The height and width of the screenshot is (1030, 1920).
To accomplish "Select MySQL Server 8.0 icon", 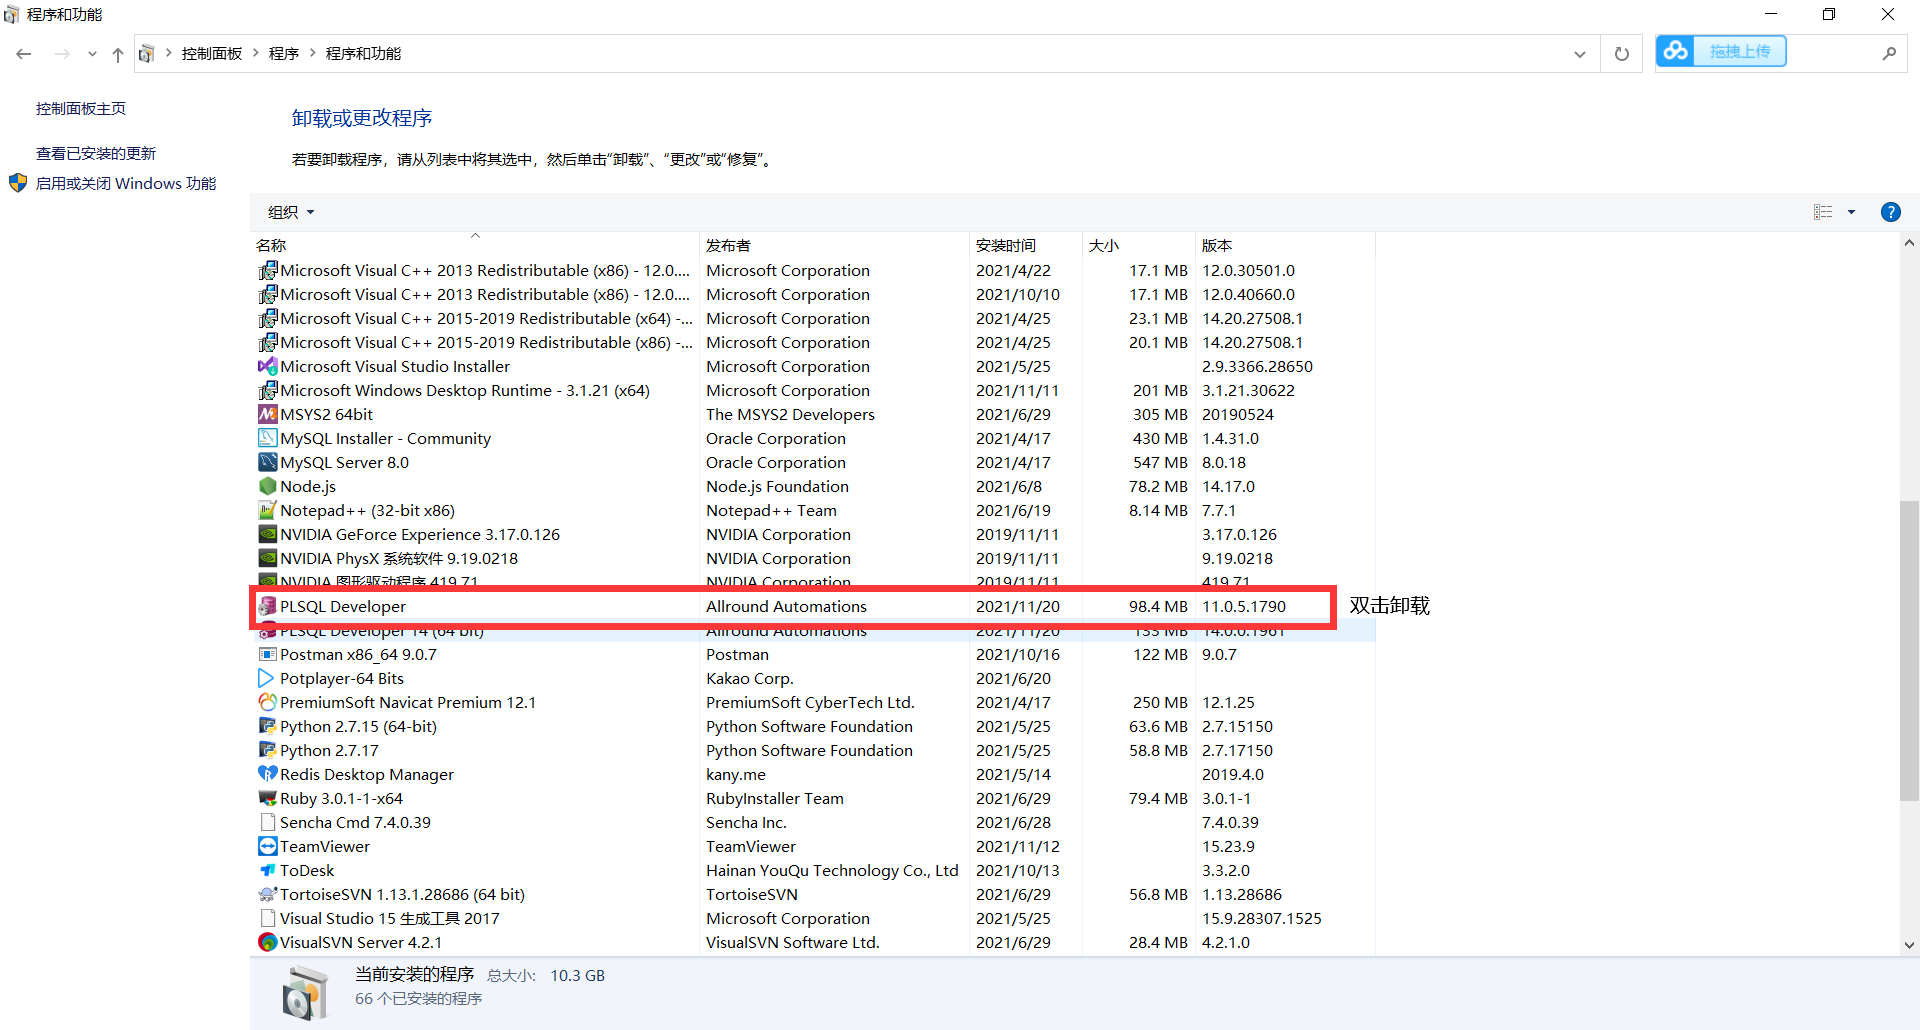I will point(267,462).
